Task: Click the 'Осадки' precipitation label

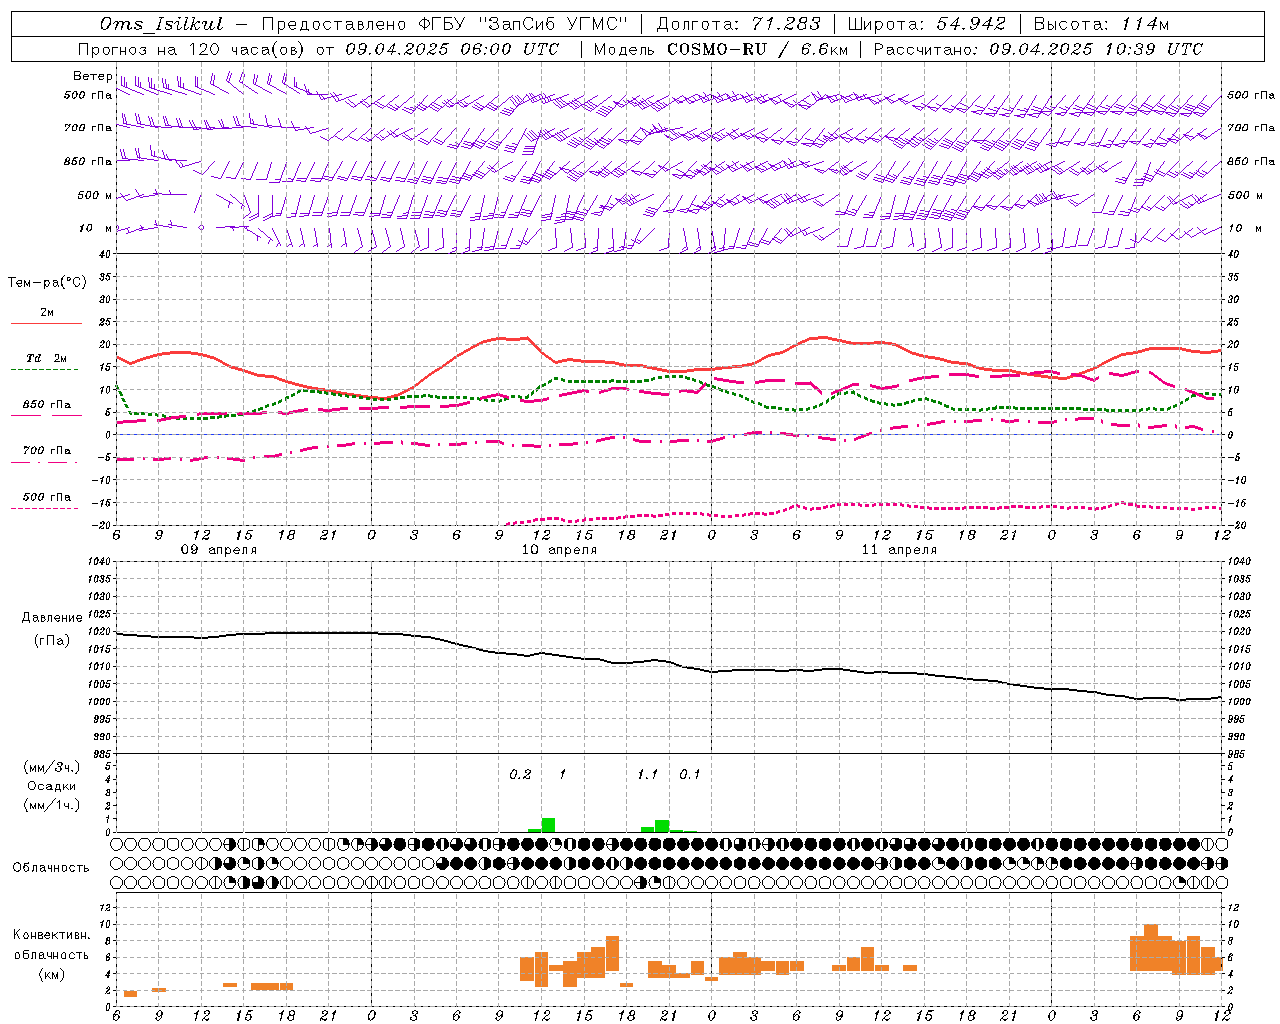Action: [x=52, y=786]
